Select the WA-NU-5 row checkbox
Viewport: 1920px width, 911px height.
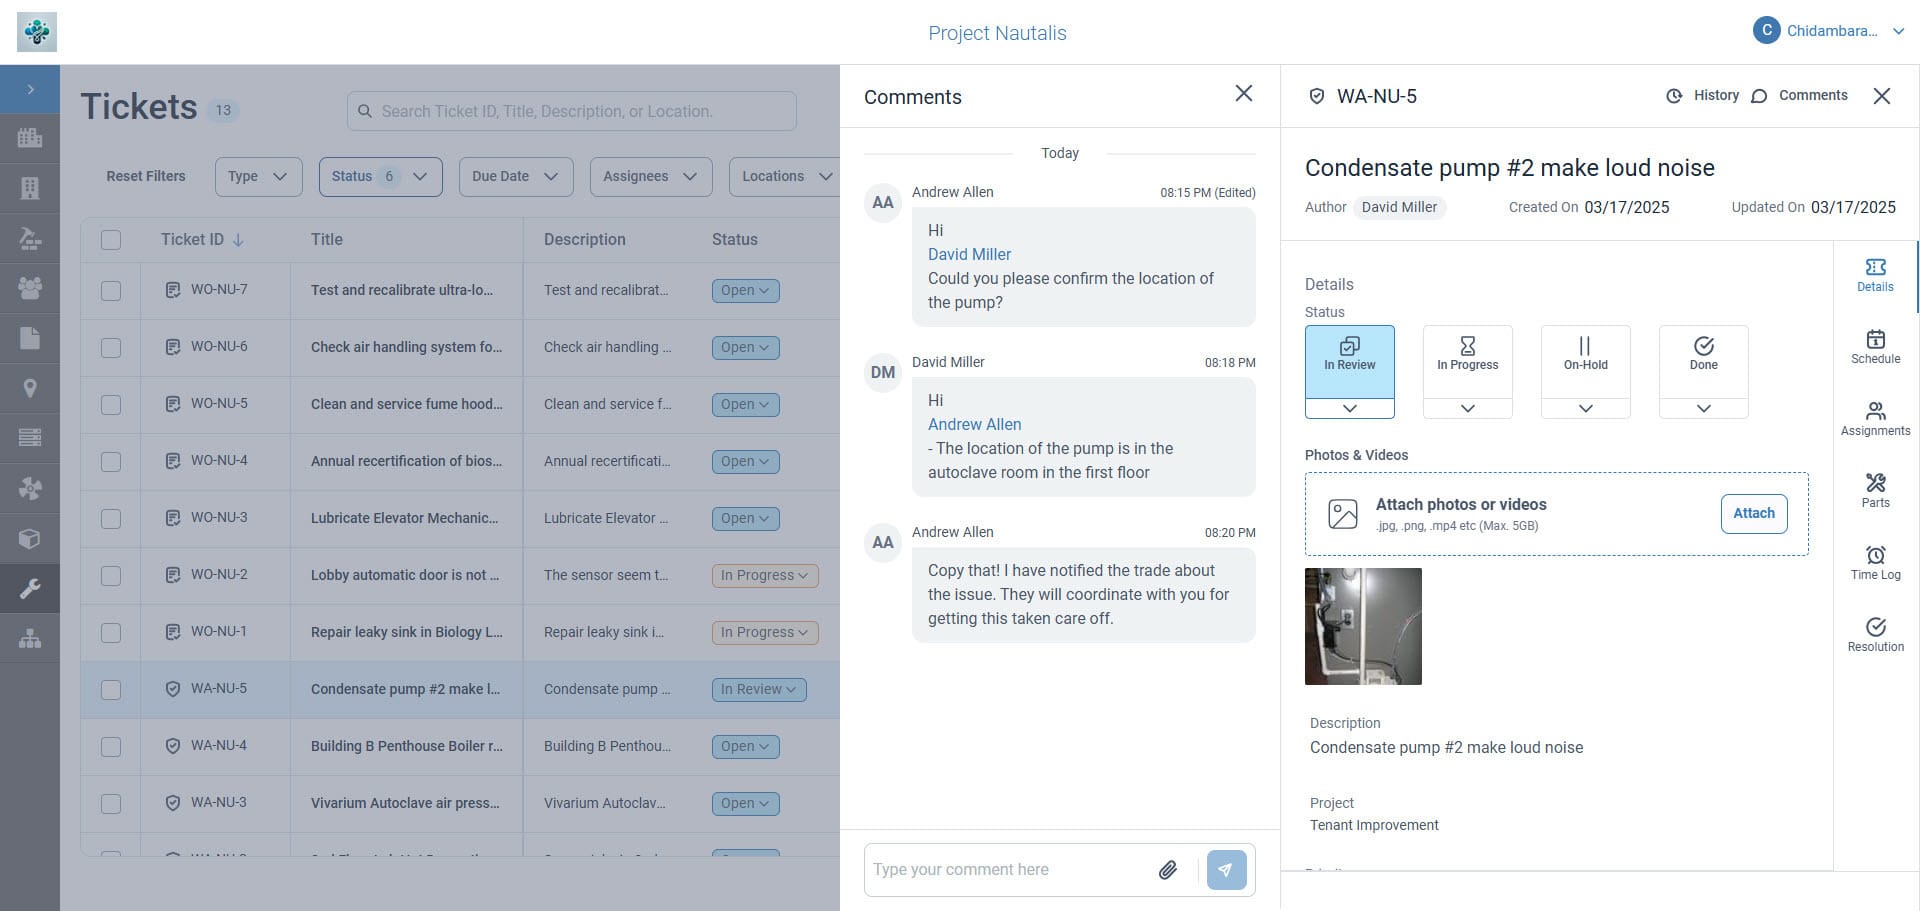111,690
